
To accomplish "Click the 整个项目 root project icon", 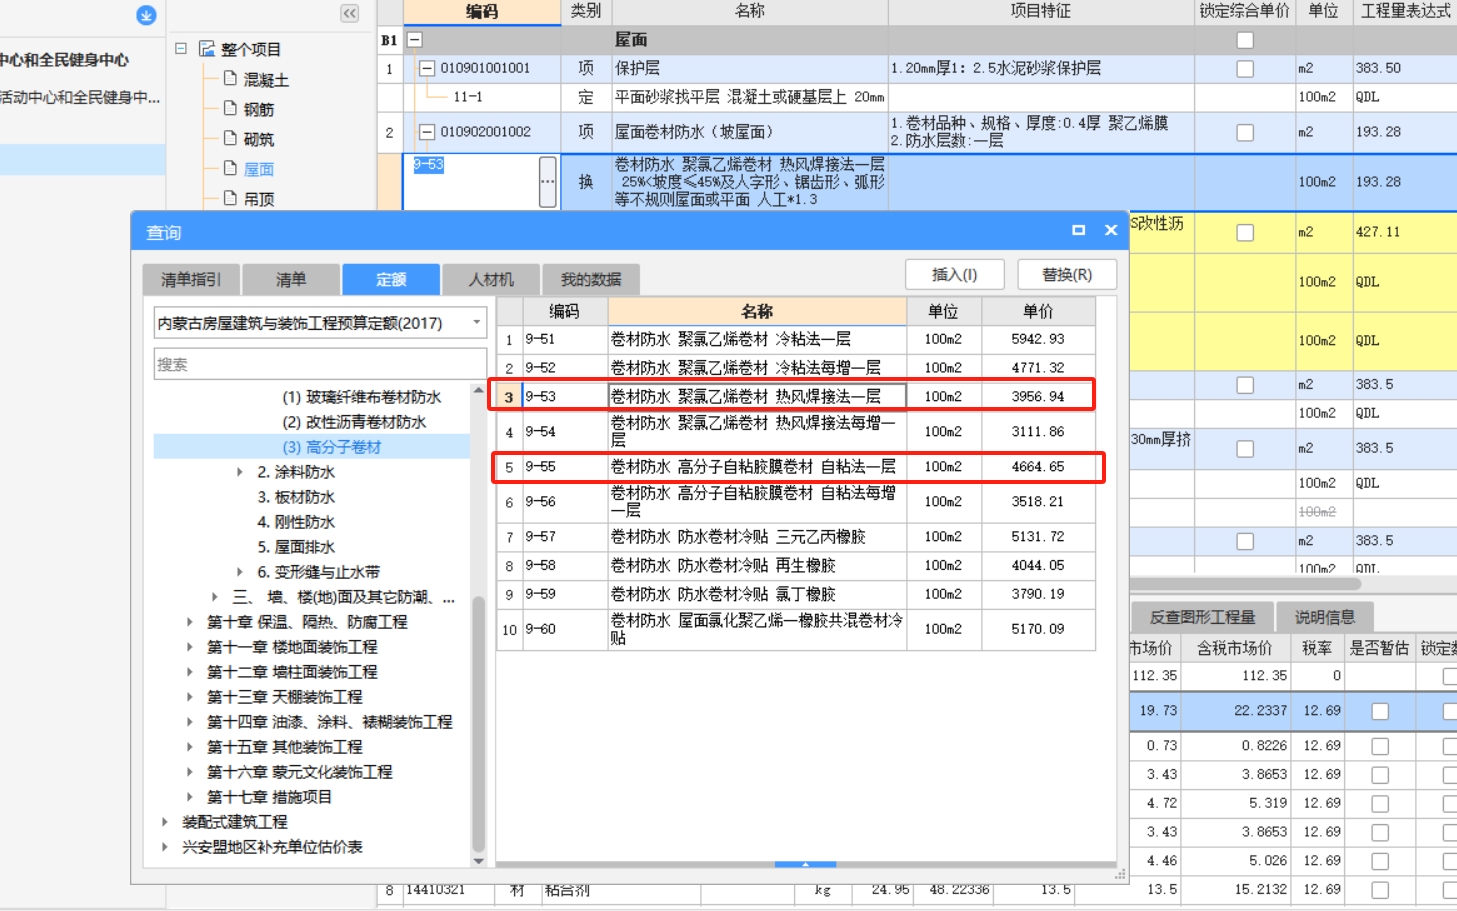I will tap(207, 48).
